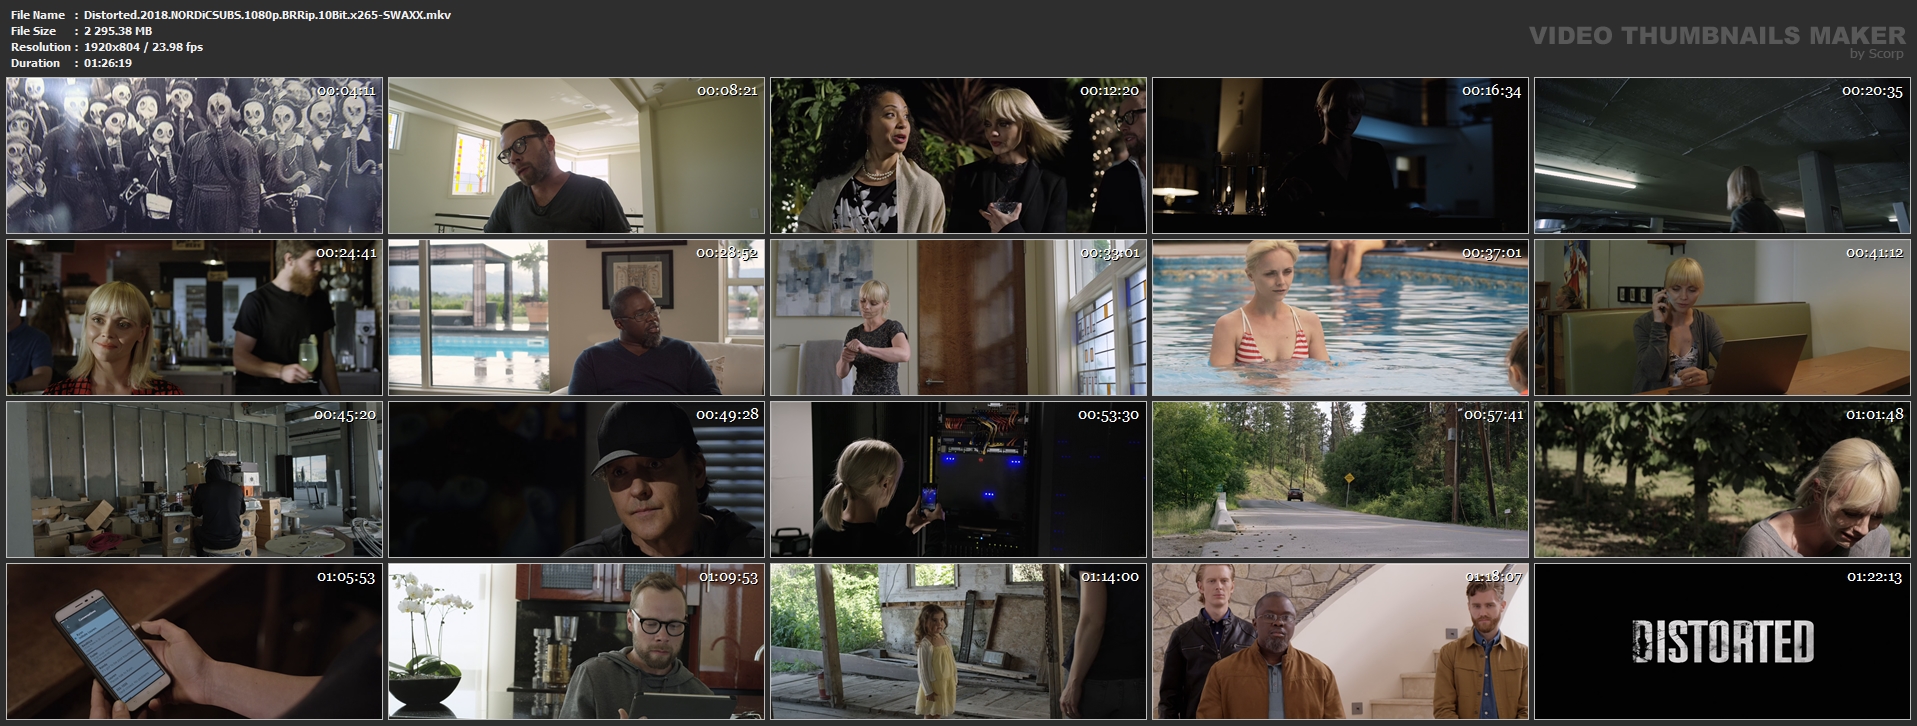This screenshot has height=726, width=1917.
Task: Open the phone thumbnail stamped 01:05:53
Action: tap(194, 641)
